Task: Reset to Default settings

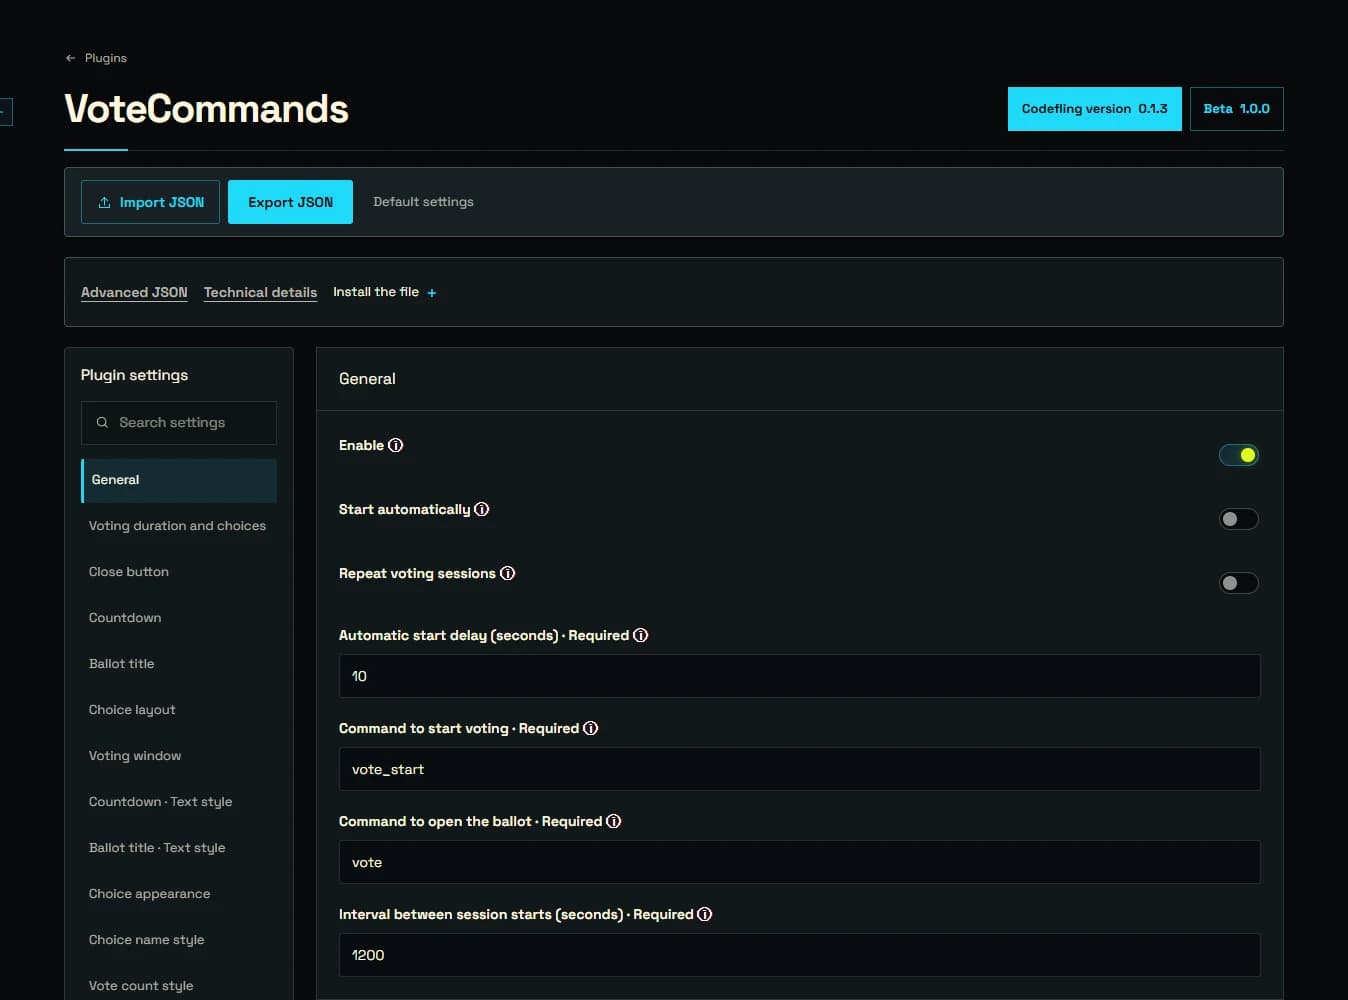Action: tap(424, 202)
